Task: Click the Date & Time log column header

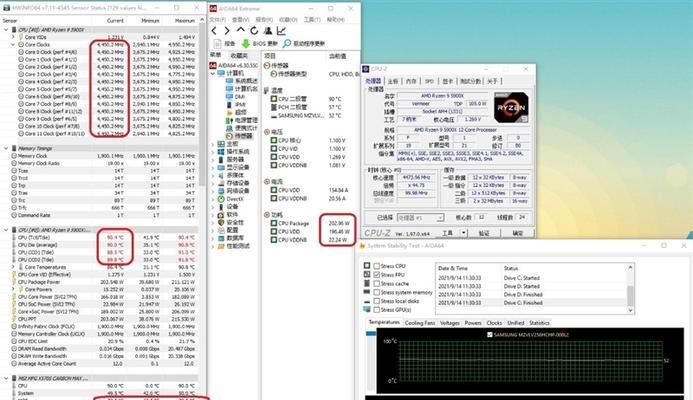Action: coord(453,268)
